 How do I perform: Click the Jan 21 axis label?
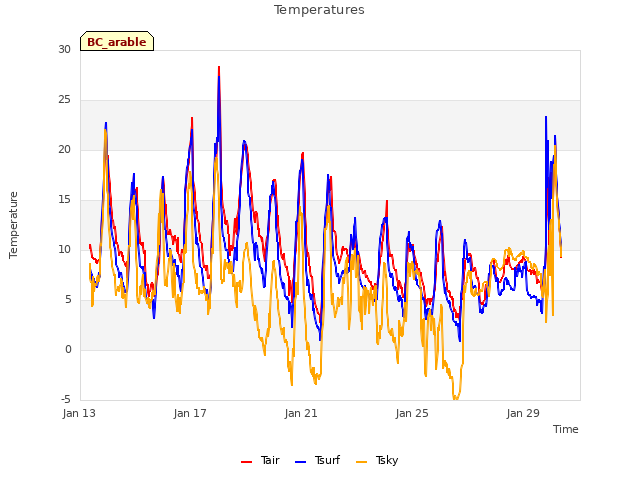click(x=301, y=413)
